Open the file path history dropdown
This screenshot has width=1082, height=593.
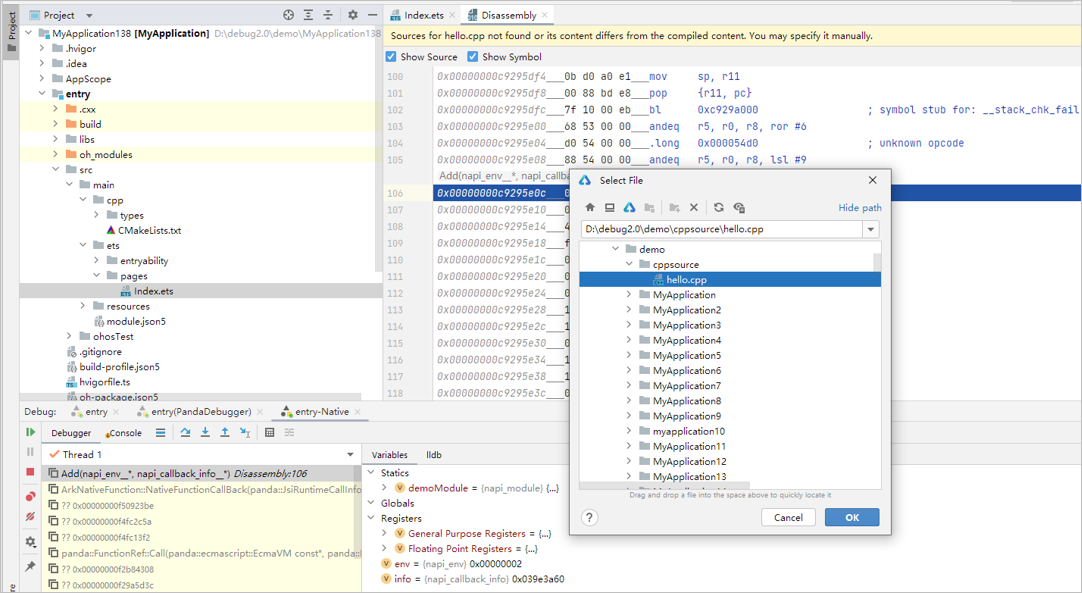point(871,230)
